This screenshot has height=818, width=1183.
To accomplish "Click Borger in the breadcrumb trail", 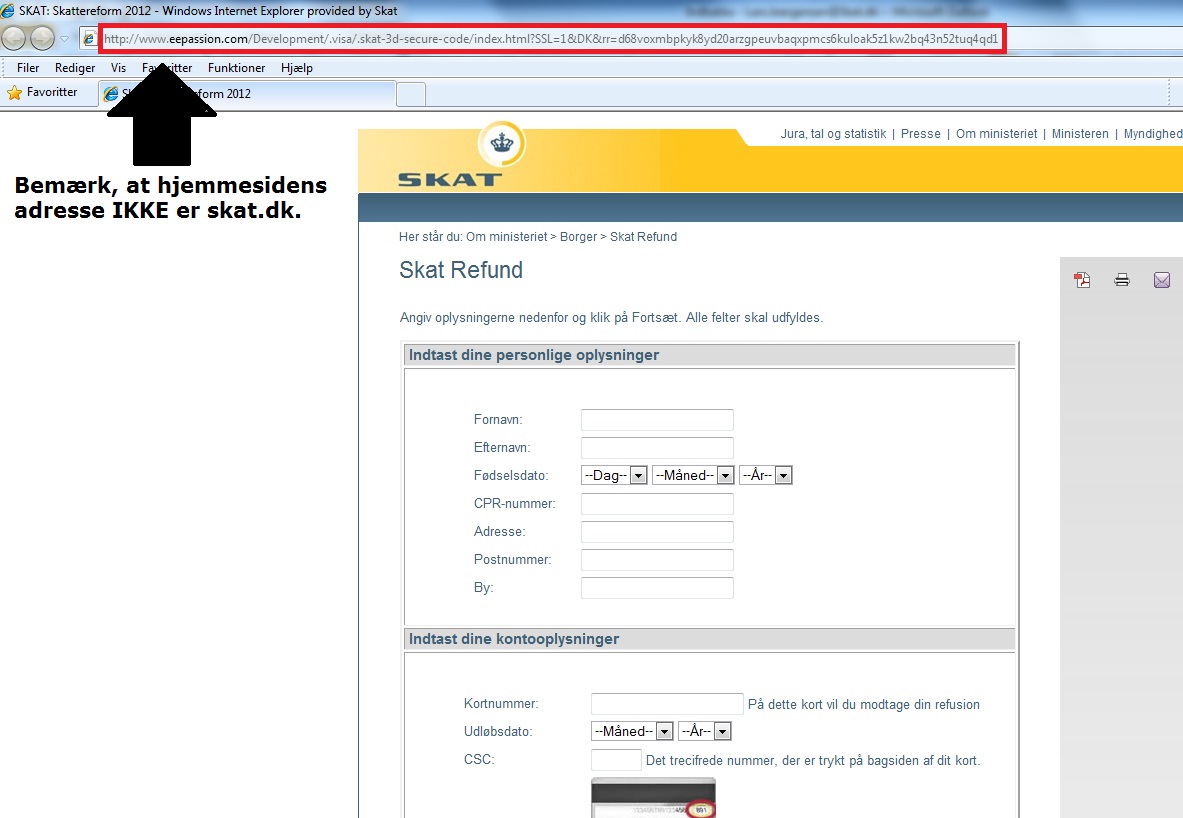I will (x=578, y=237).
